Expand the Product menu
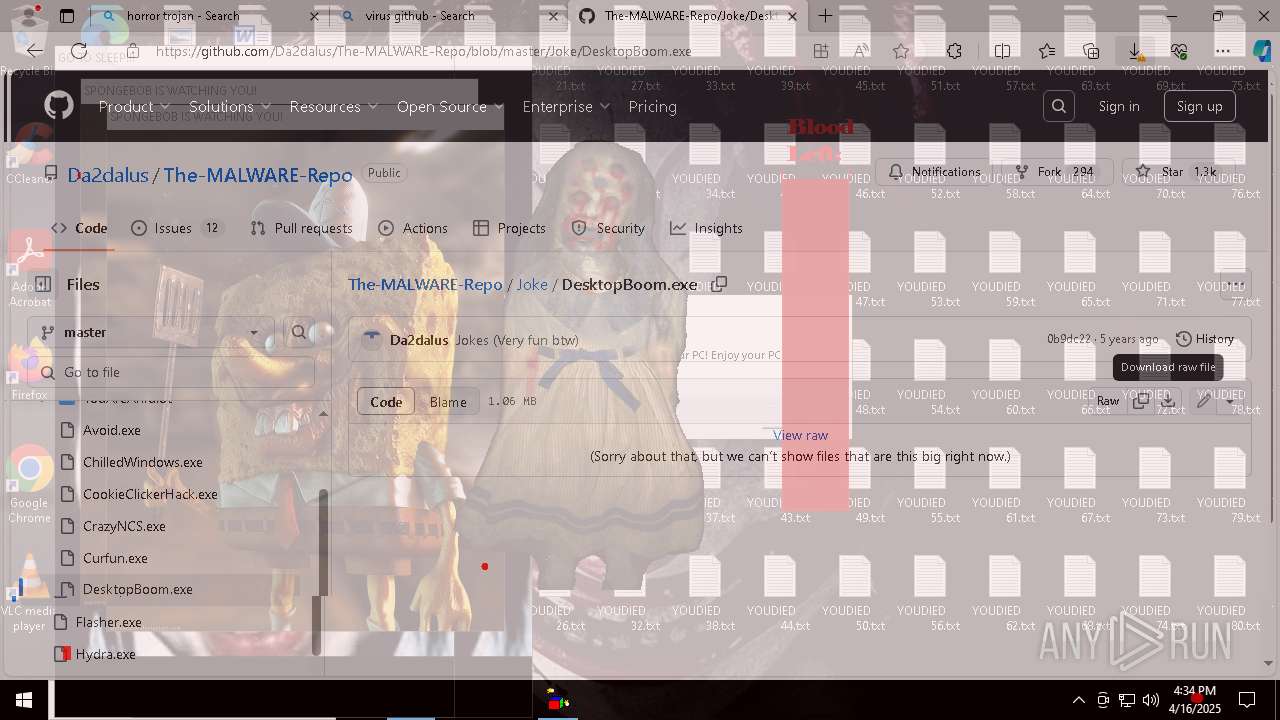 pos(134,106)
